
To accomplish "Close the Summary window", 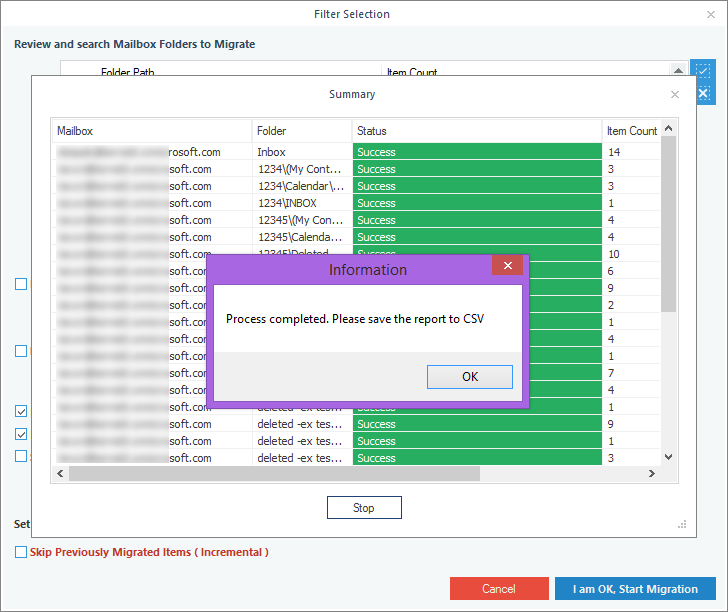I will click(x=675, y=95).
